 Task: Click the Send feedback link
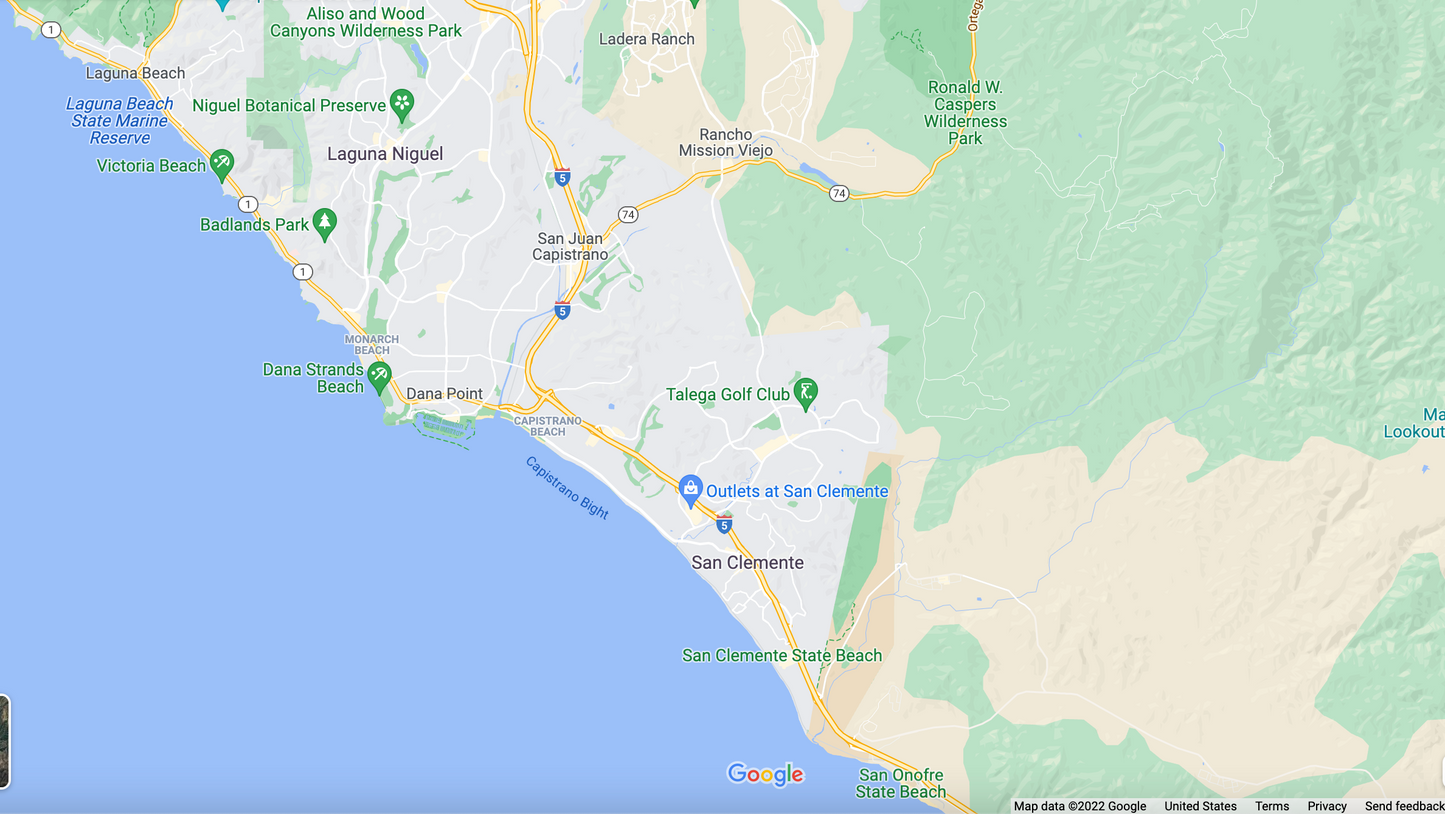click(1404, 806)
